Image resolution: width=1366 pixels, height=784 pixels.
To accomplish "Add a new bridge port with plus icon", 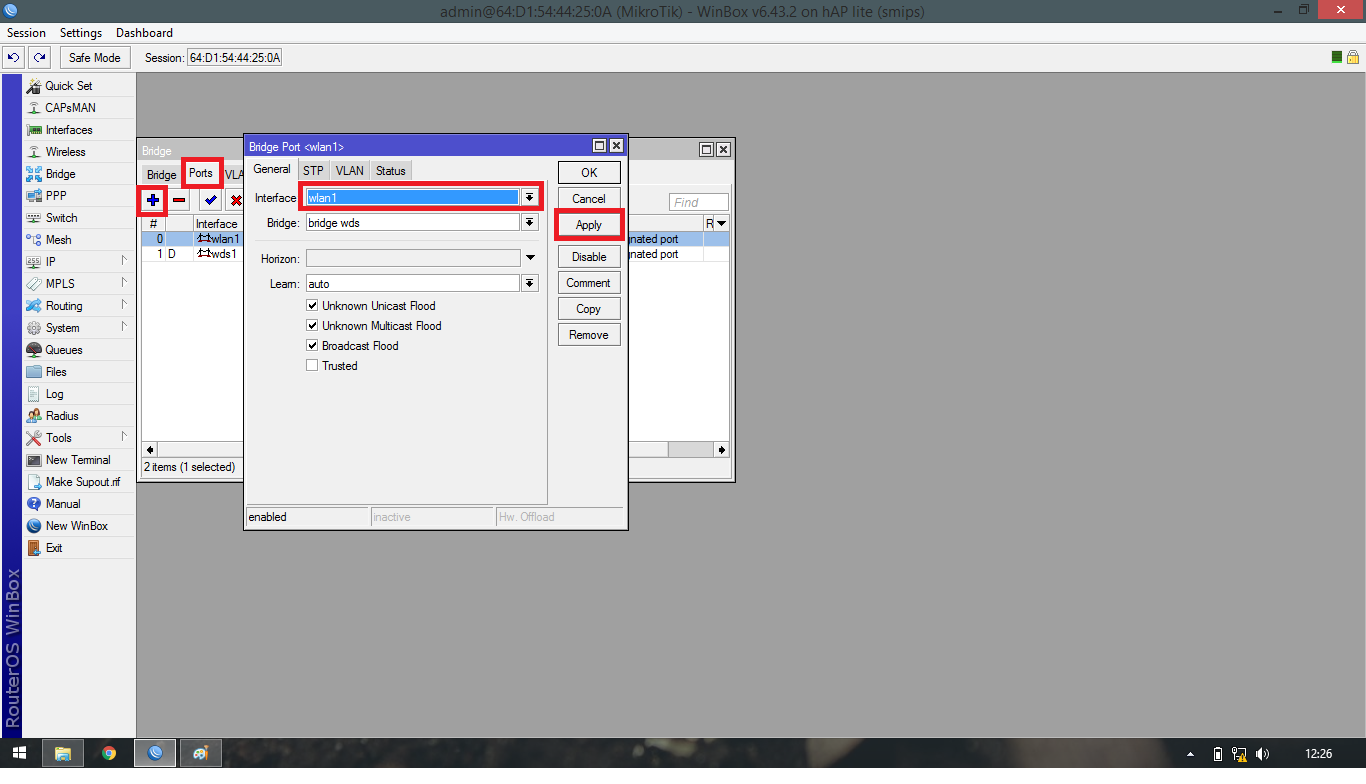I will pyautogui.click(x=153, y=201).
